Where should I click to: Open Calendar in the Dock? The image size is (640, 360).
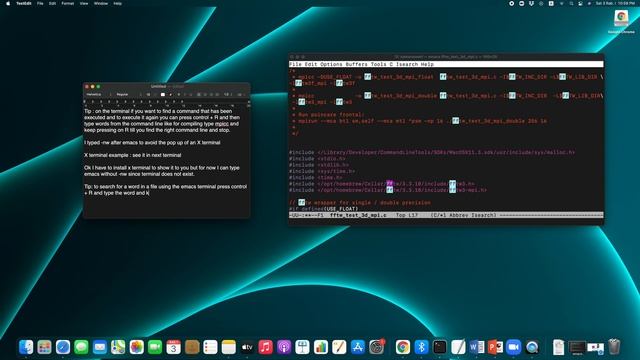pyautogui.click(x=173, y=347)
